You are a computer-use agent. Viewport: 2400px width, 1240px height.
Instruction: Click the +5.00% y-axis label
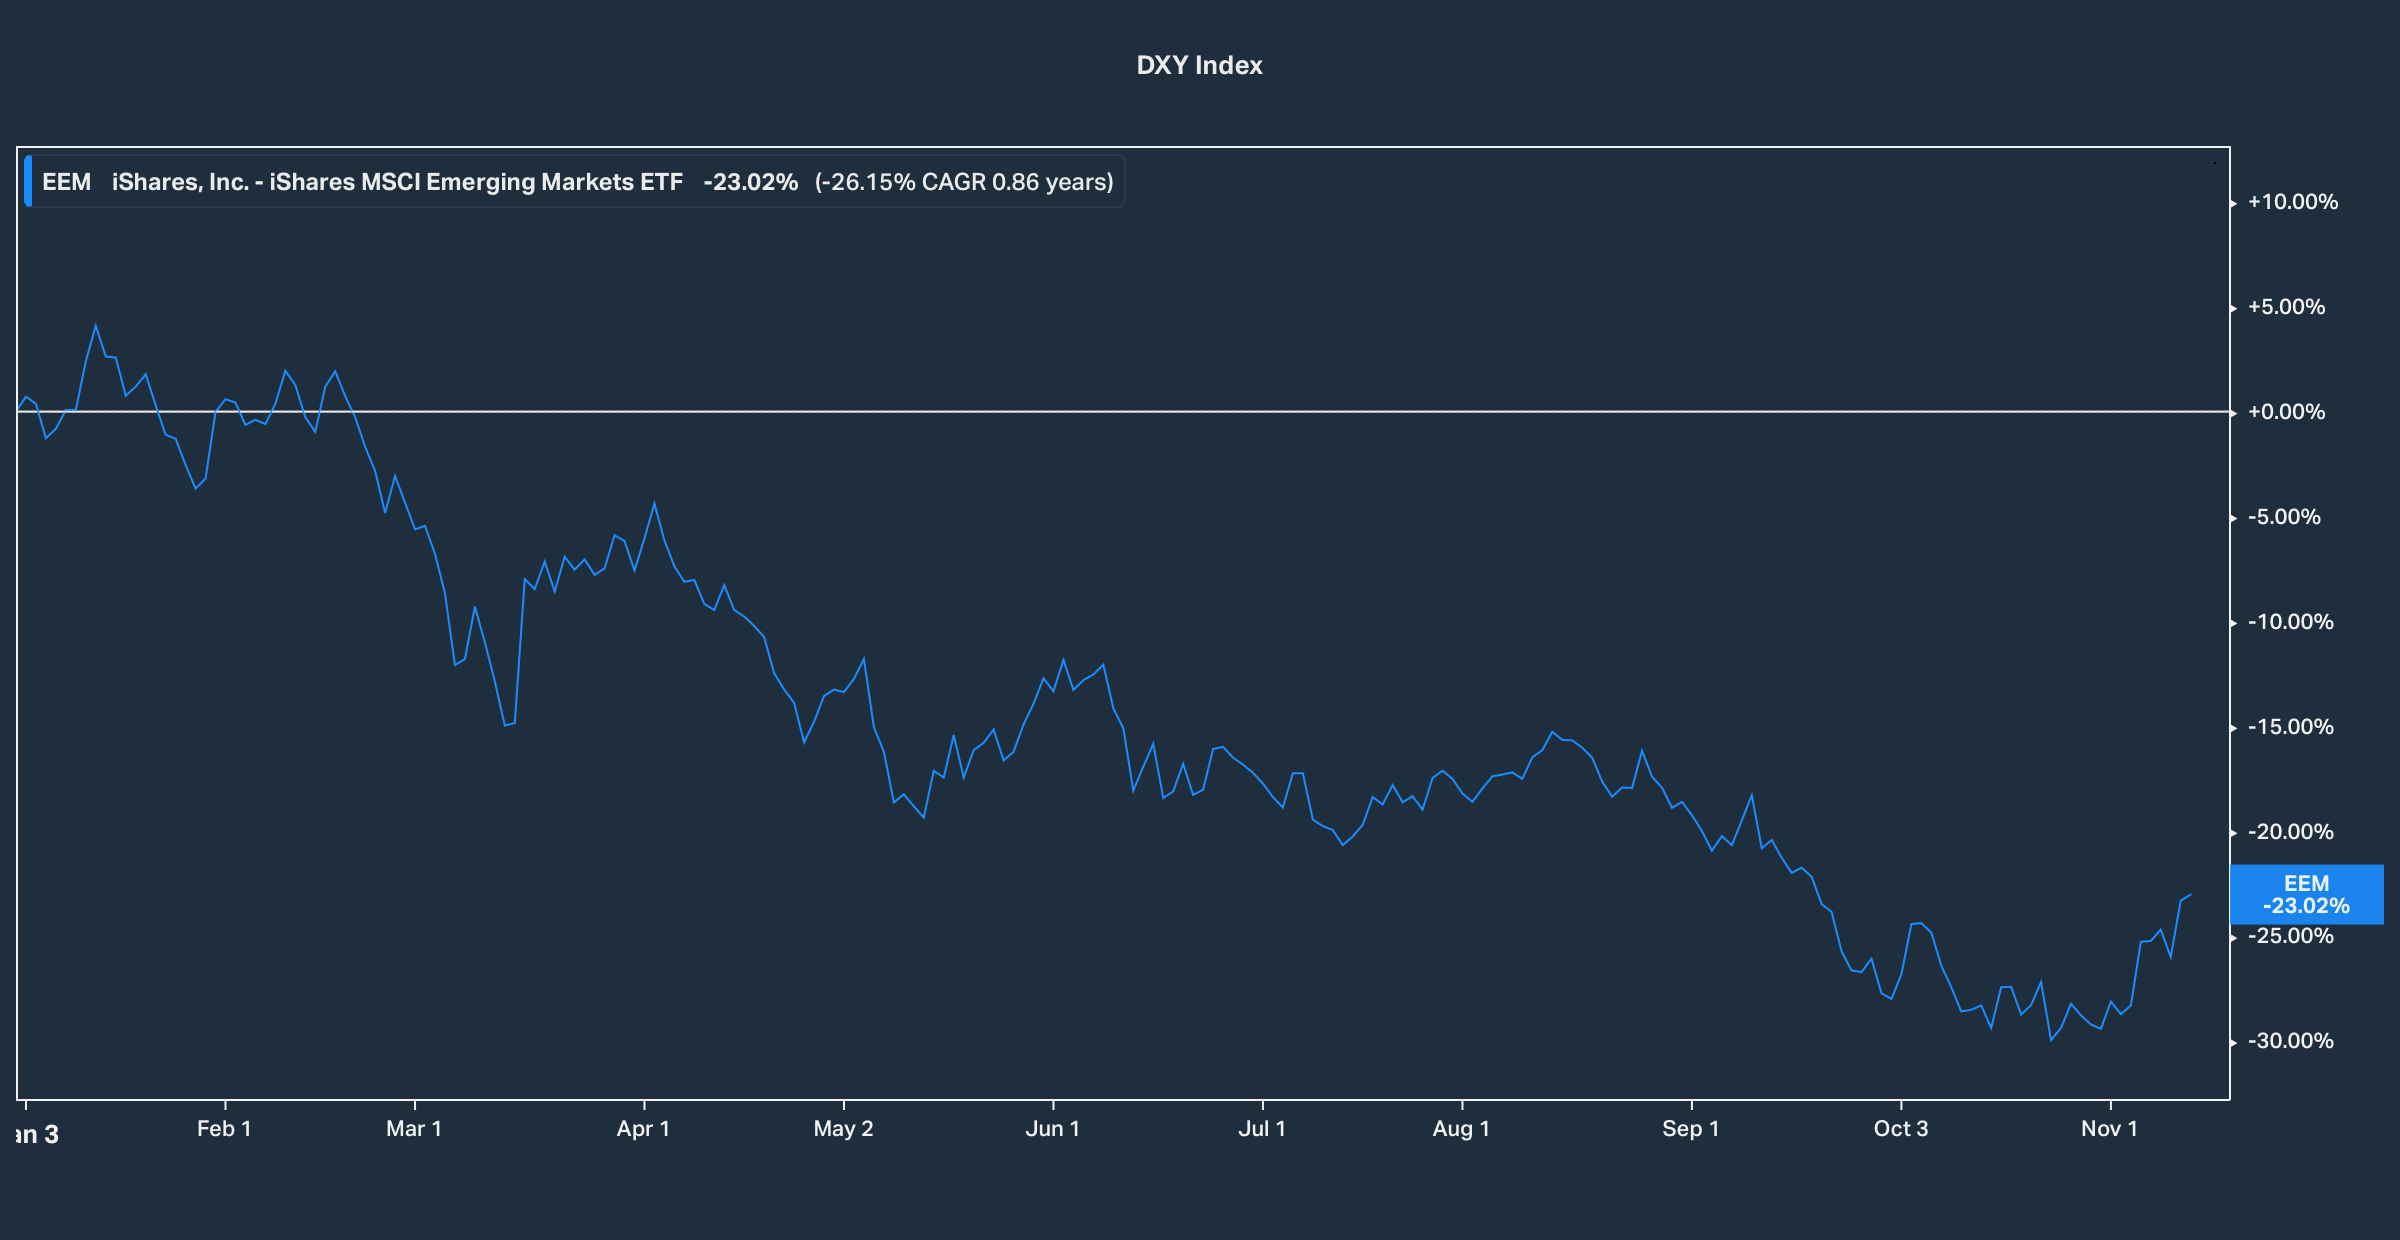2286,307
